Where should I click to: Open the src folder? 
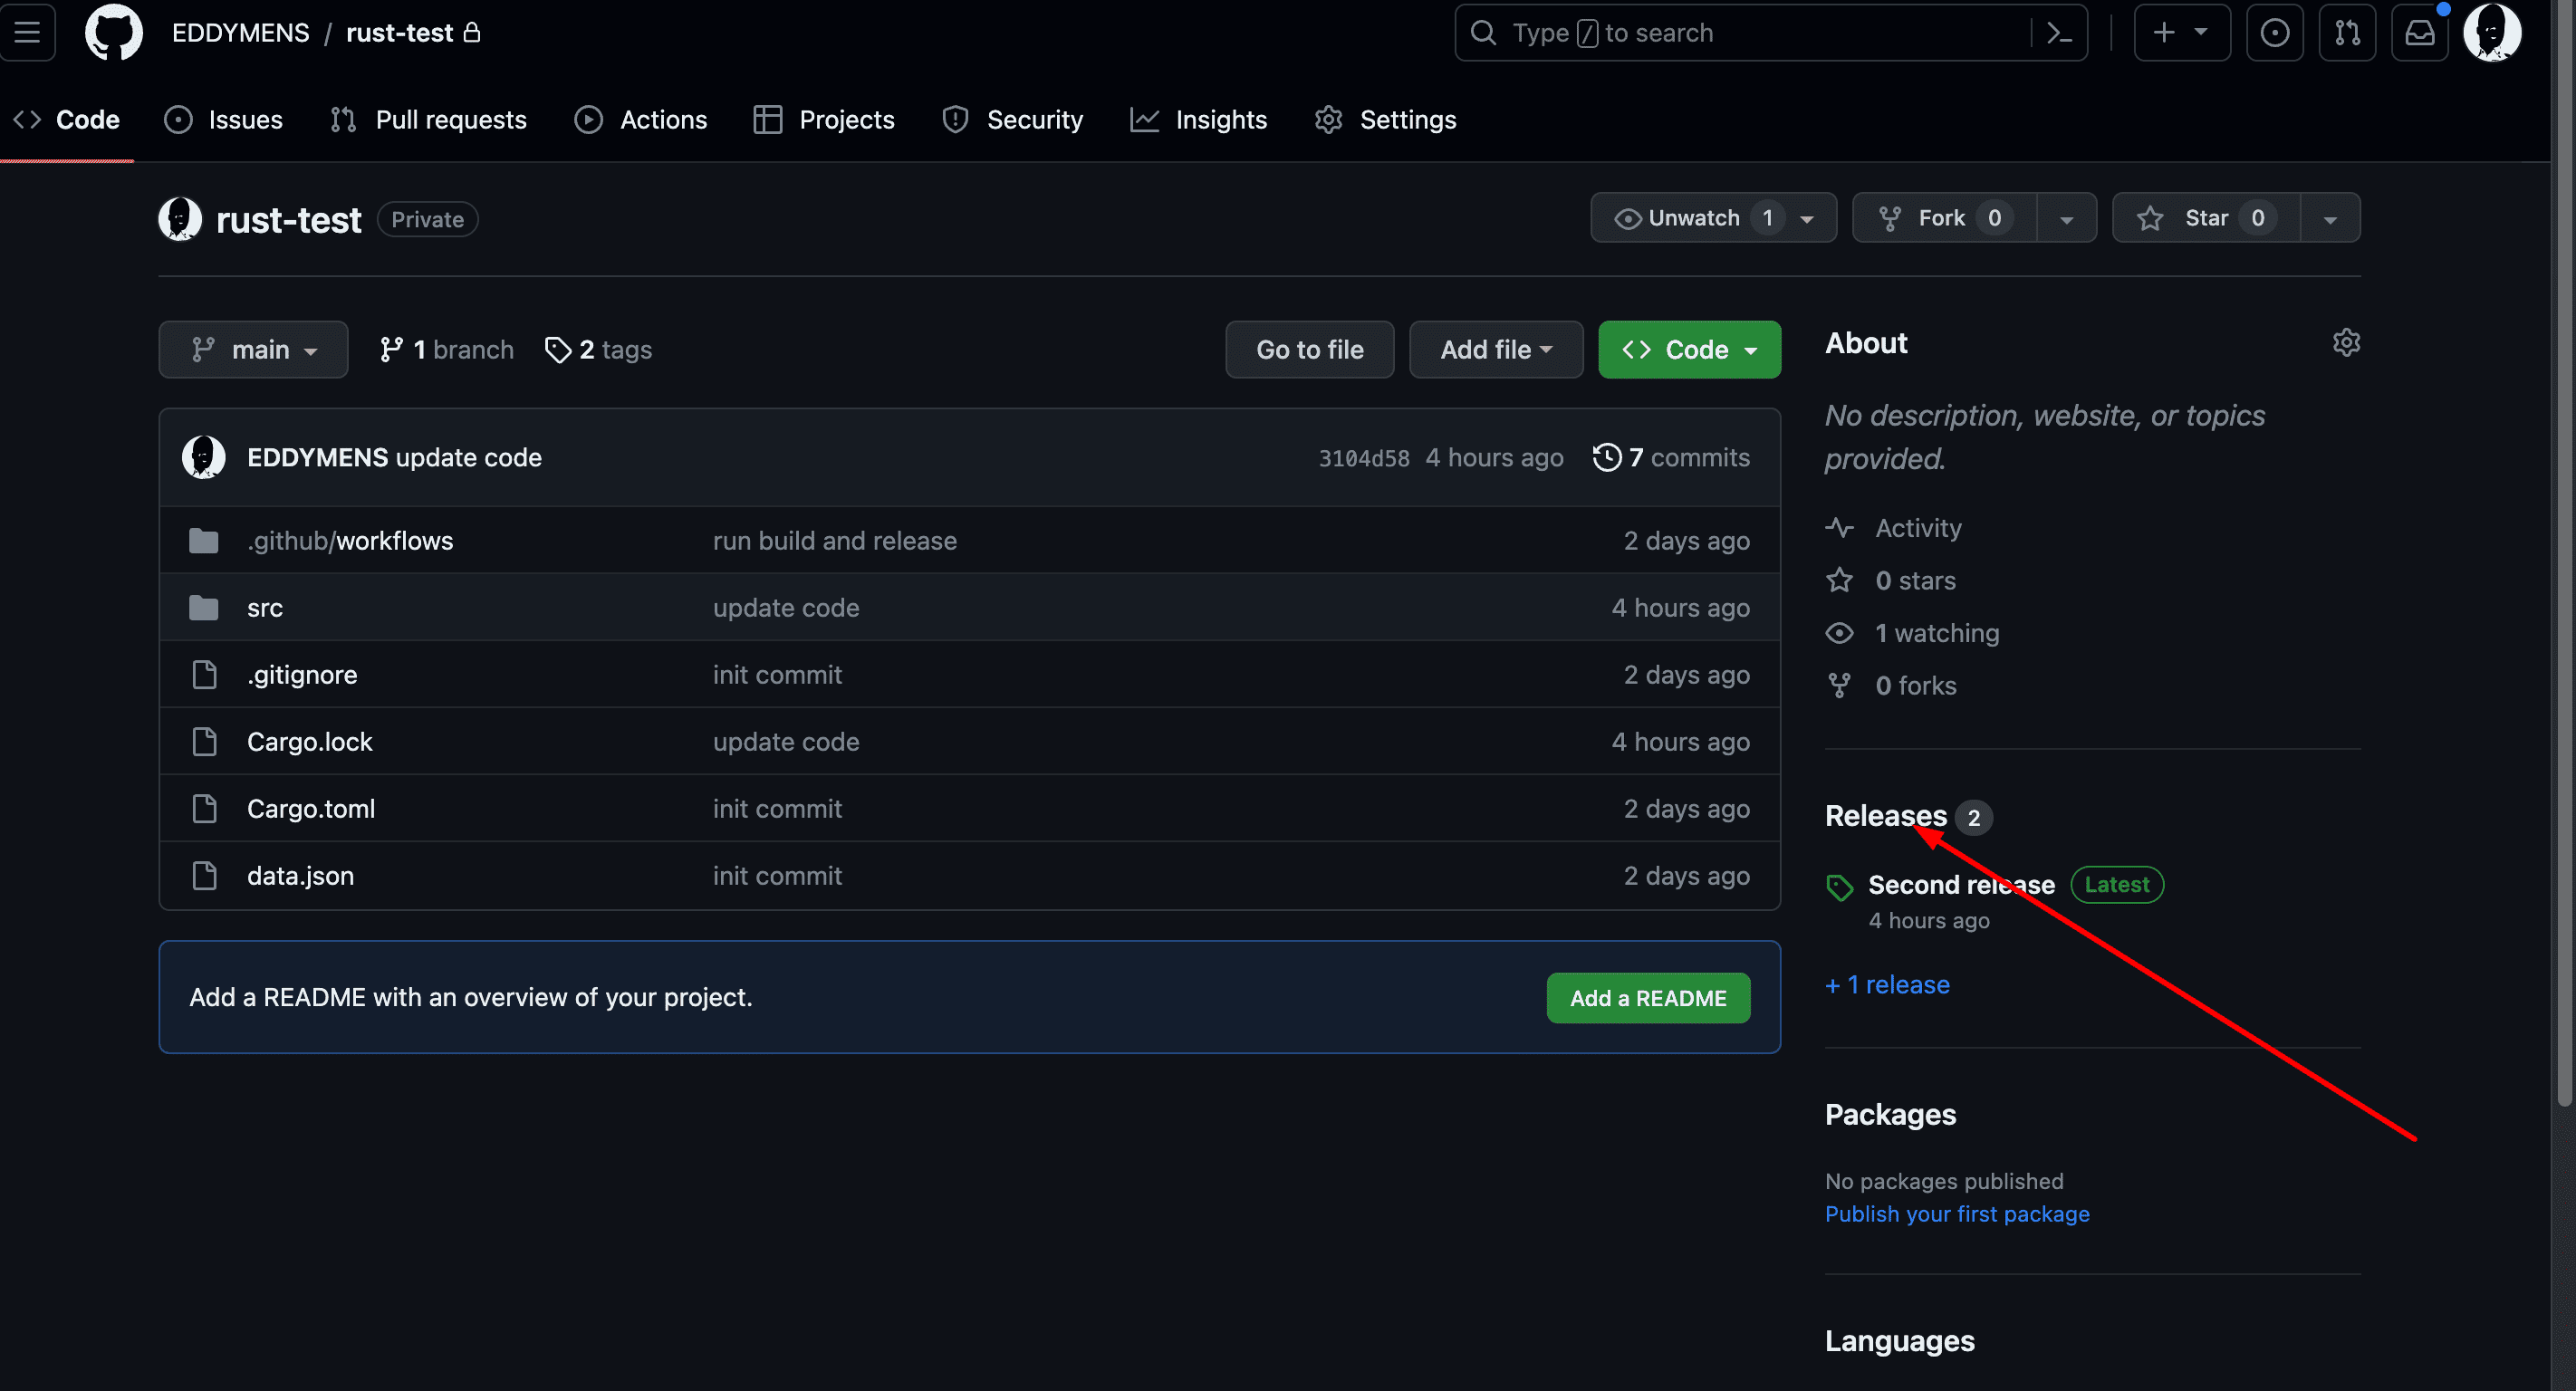(265, 608)
